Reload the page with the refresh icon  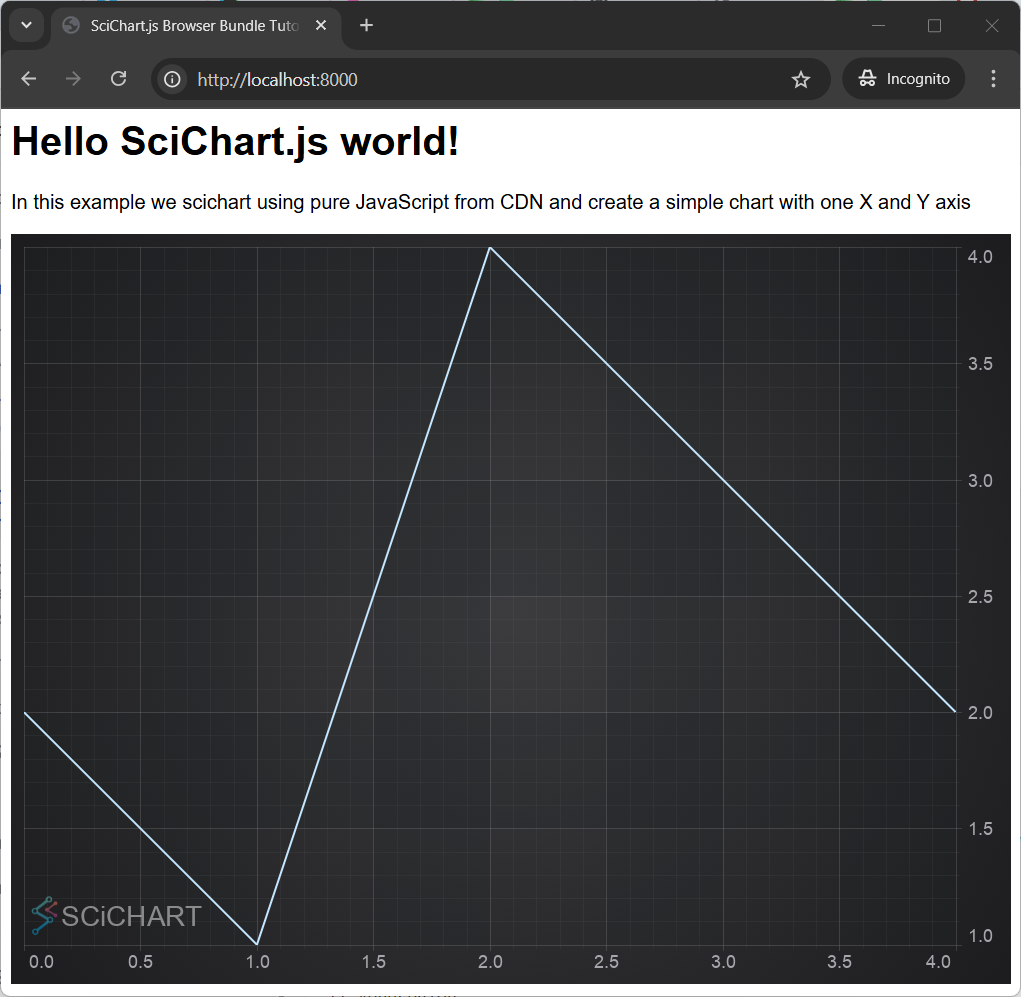pyautogui.click(x=118, y=79)
